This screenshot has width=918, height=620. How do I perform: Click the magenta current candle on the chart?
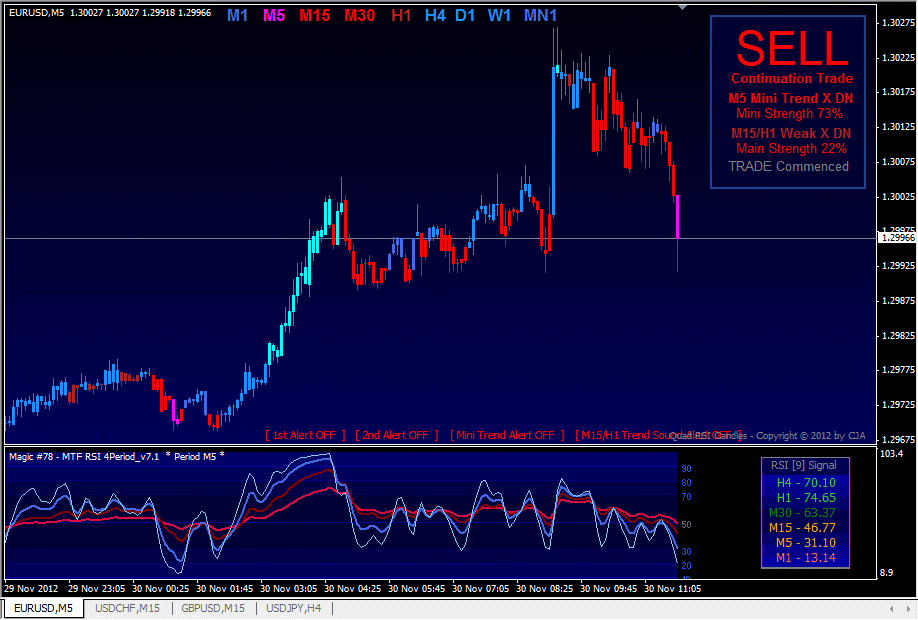pyautogui.click(x=677, y=217)
